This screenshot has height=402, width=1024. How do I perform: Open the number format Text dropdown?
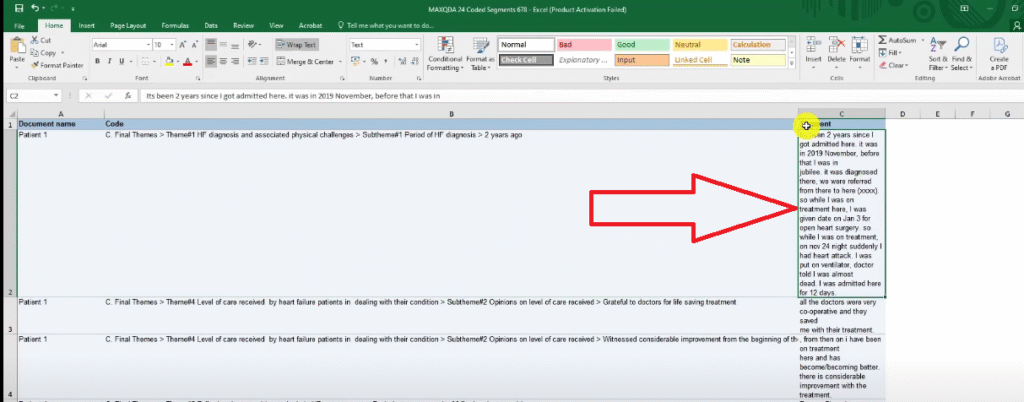pyautogui.click(x=417, y=45)
